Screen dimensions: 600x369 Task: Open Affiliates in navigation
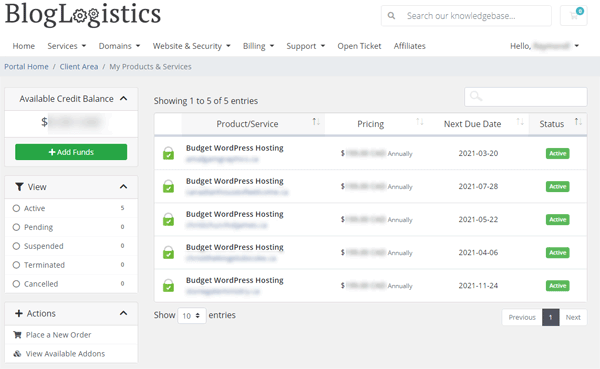pyautogui.click(x=409, y=46)
